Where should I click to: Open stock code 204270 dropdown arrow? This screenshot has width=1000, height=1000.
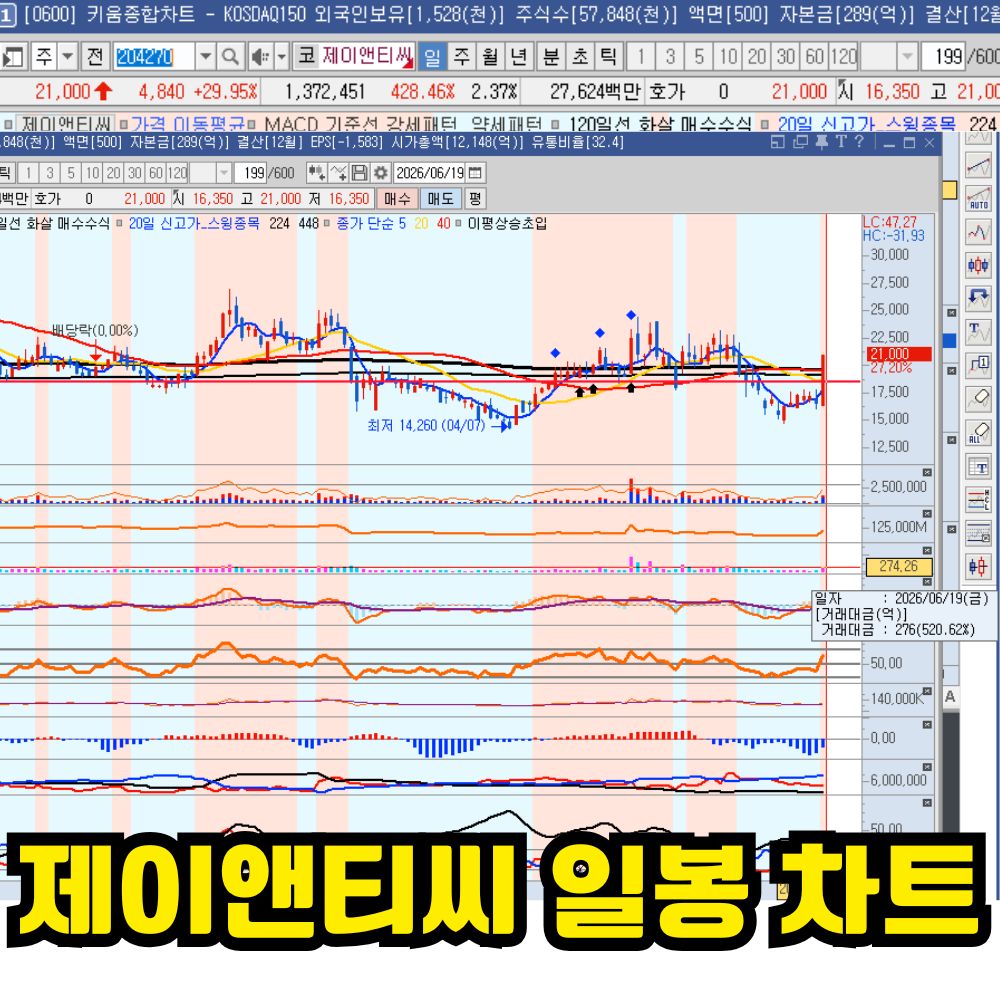coord(205,57)
